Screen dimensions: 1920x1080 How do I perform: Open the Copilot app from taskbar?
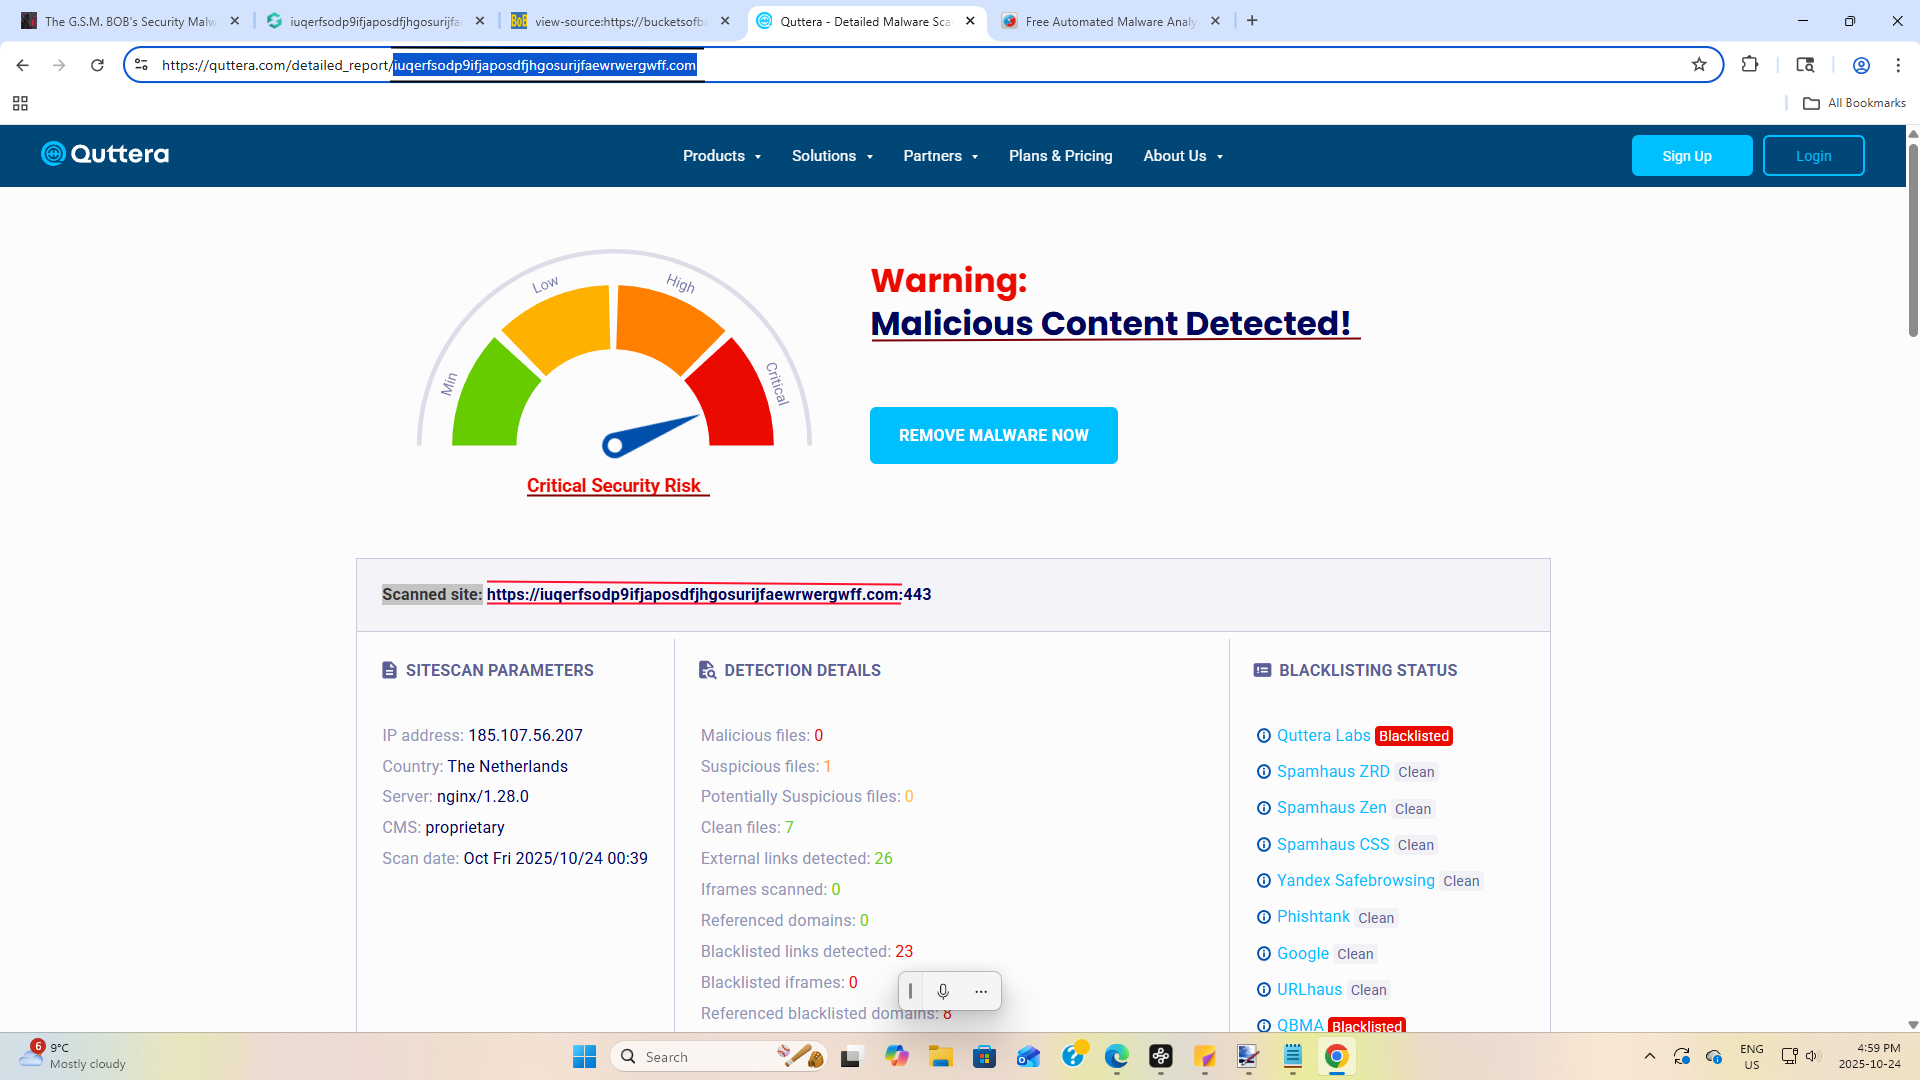897,1057
